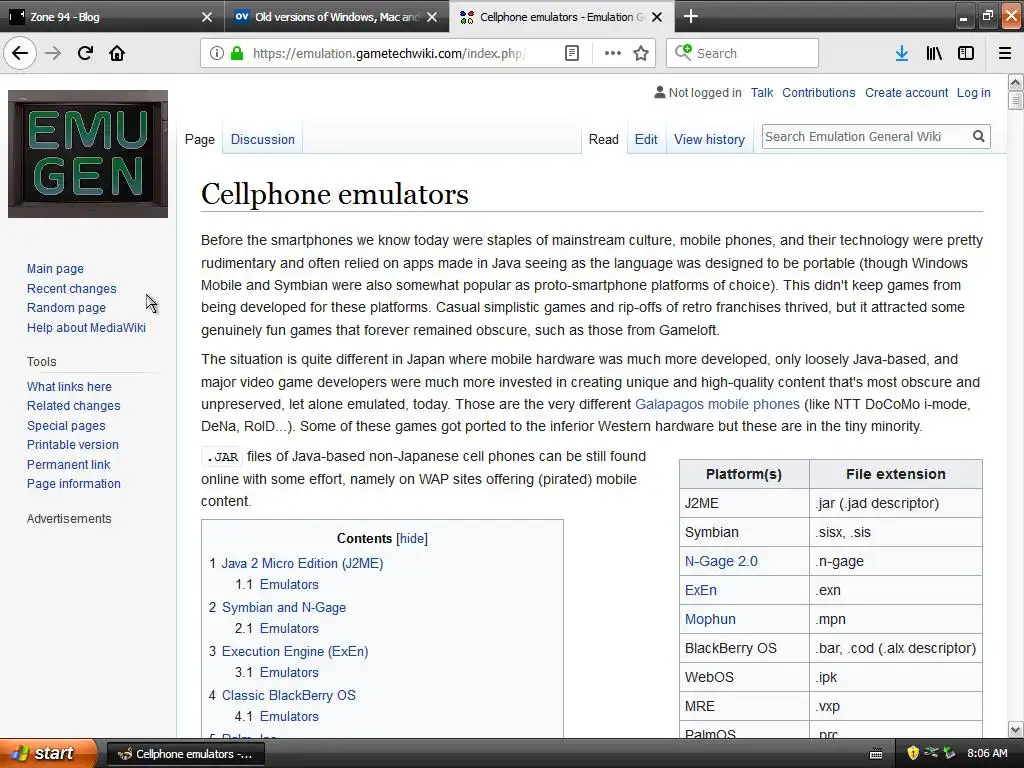
Task: Toggle the sidebars button
Action: [x=966, y=53]
